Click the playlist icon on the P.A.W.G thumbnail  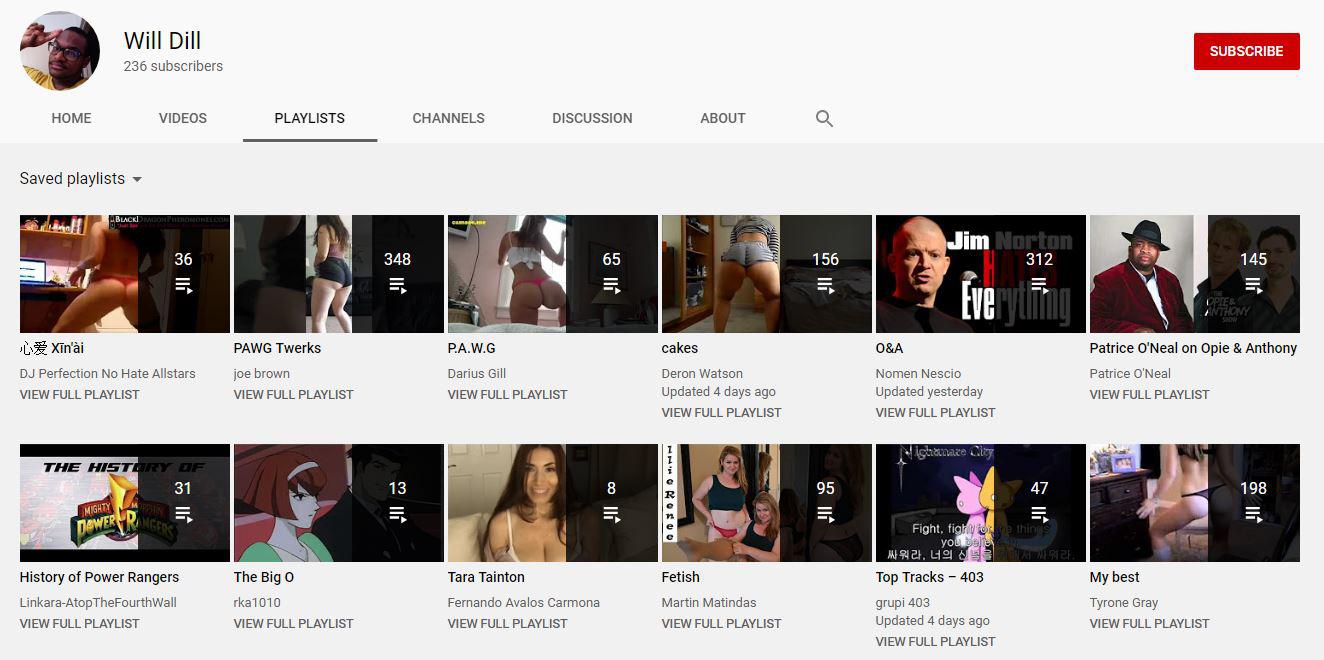coord(612,285)
